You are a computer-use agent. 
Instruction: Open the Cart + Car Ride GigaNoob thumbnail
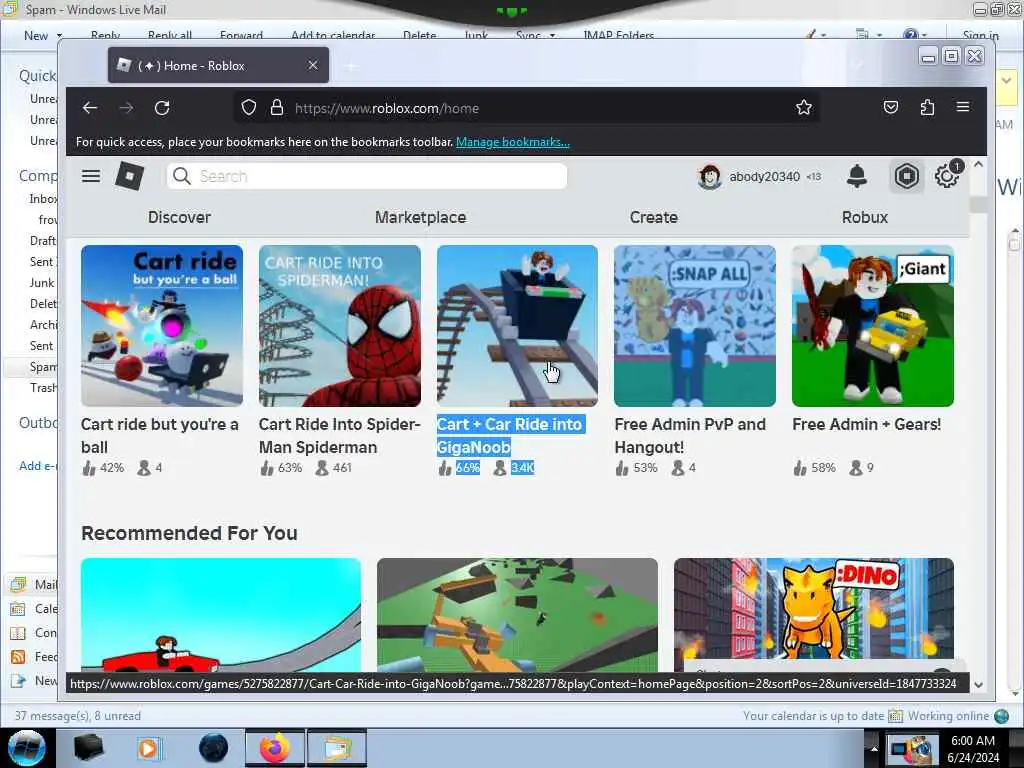pyautogui.click(x=517, y=326)
